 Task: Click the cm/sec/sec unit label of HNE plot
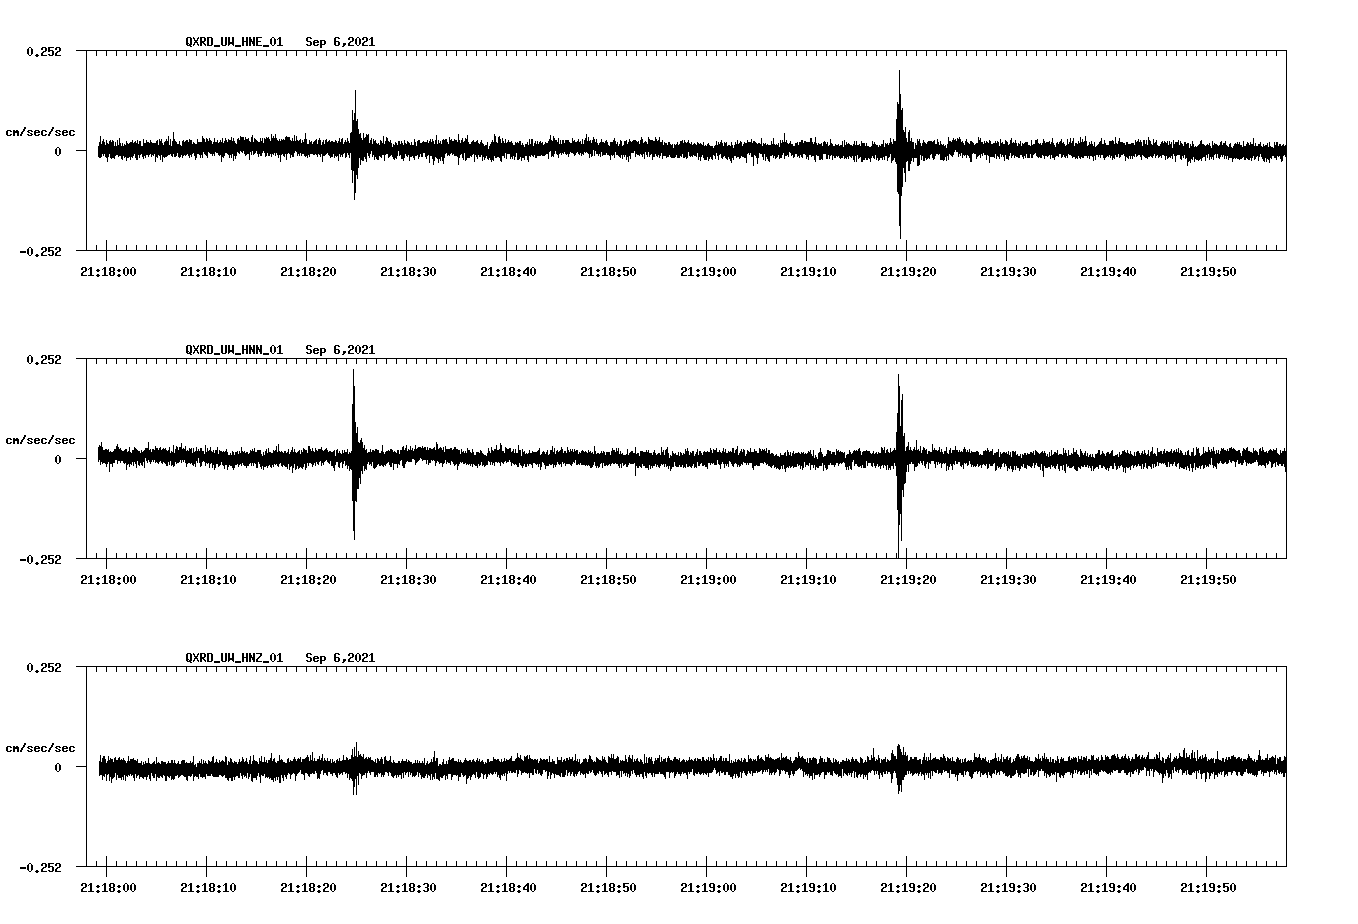(x=40, y=132)
